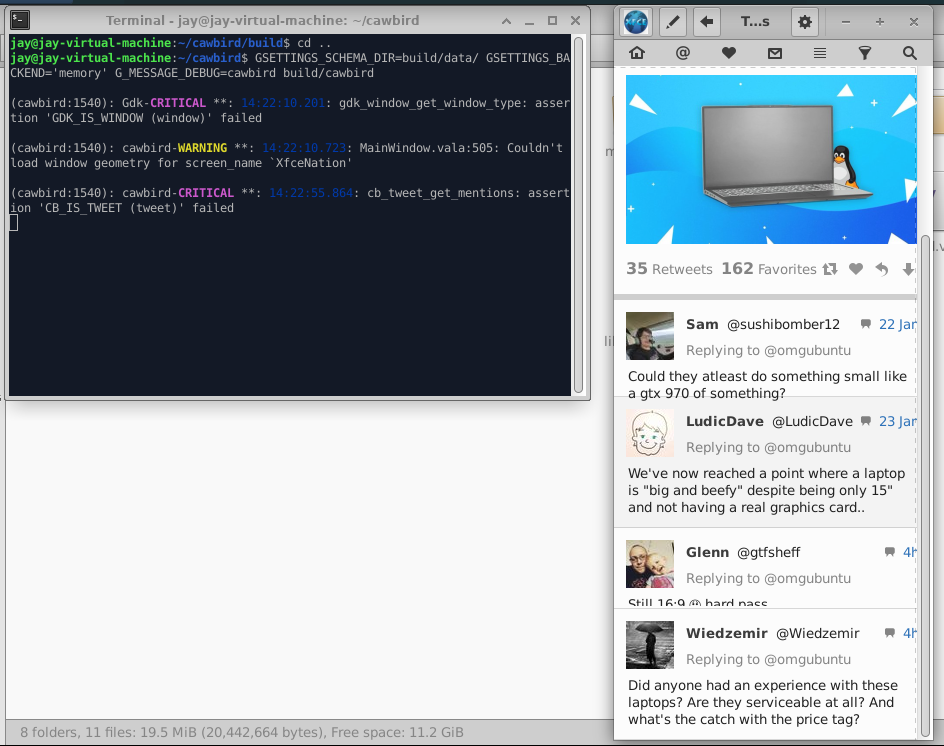Open Cawbird settings gear menu
The width and height of the screenshot is (944, 746).
[x=804, y=22]
